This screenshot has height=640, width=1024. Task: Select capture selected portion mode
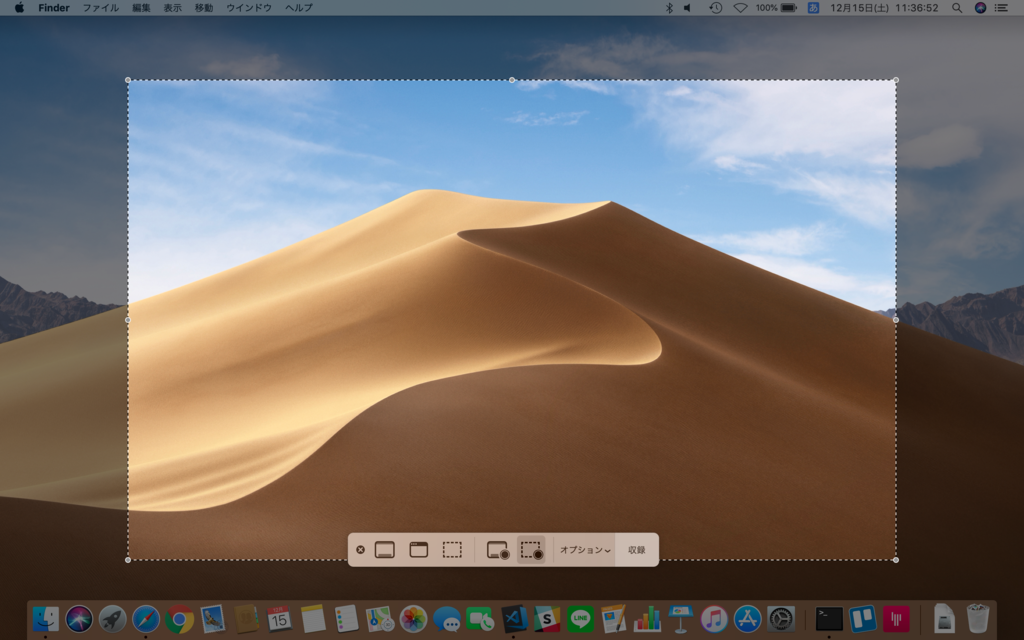452,550
